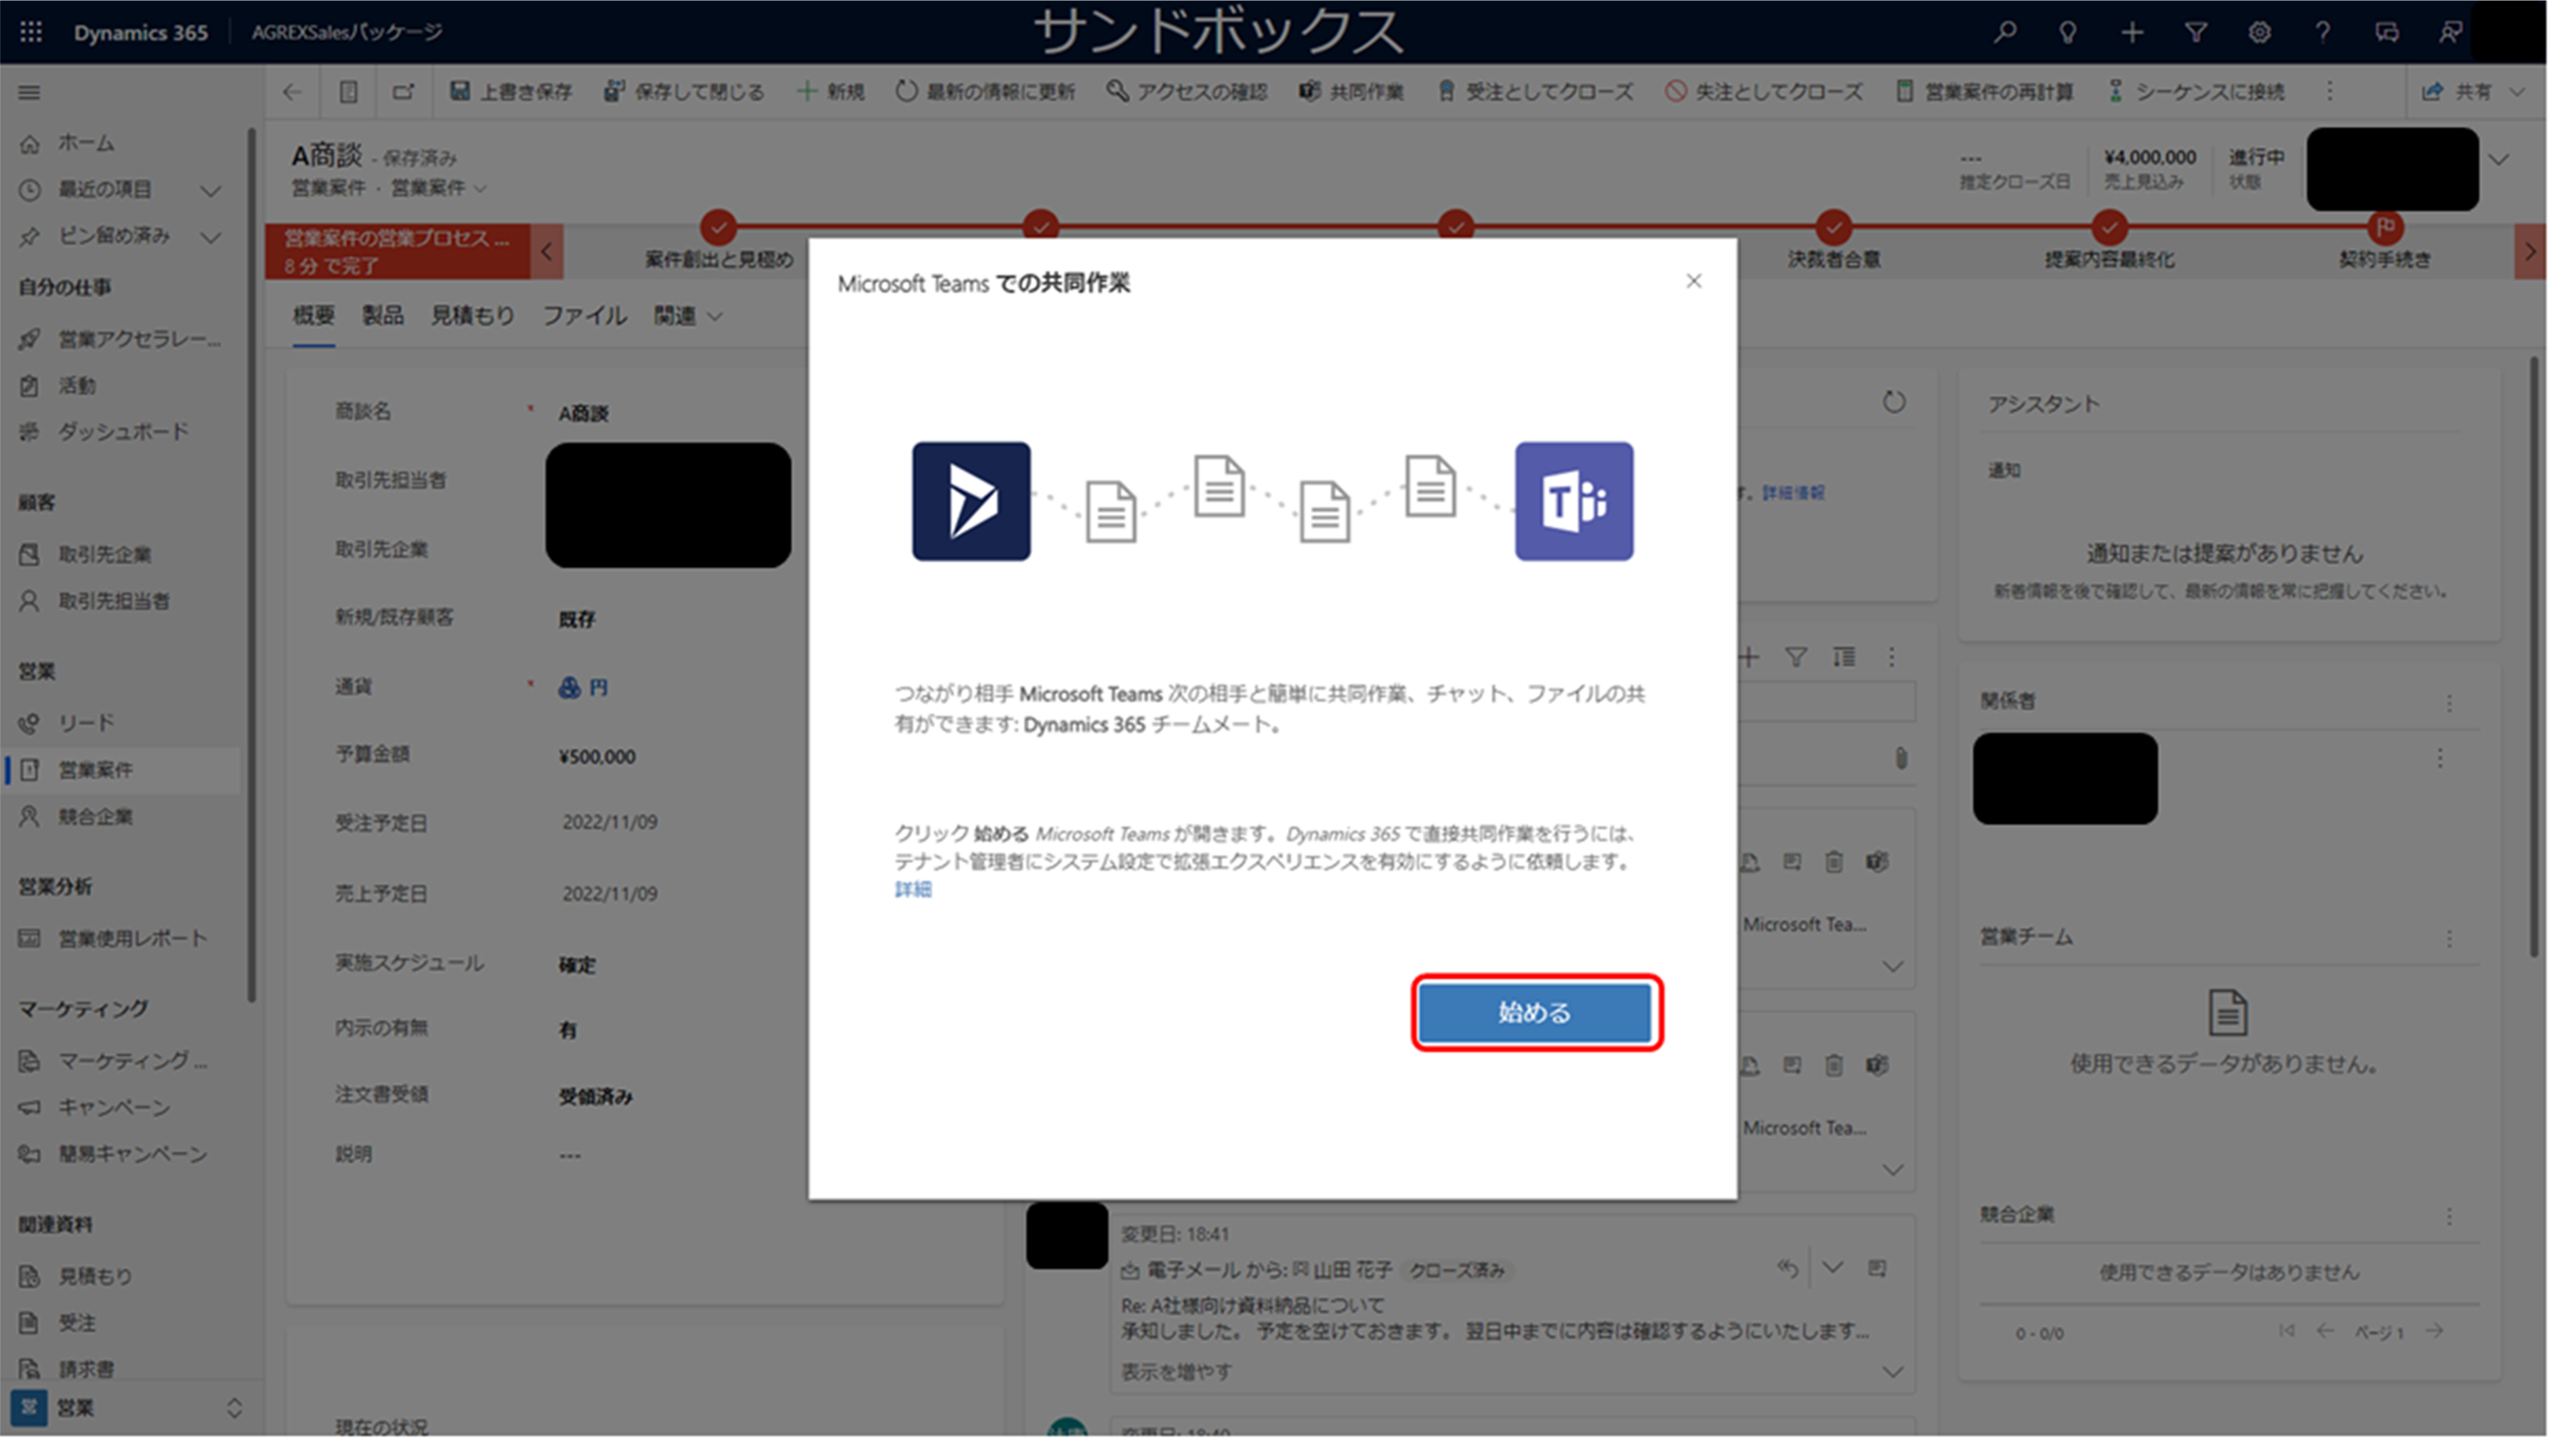
Task: Click 受注としてクローズ command
Action: pos(1535,92)
